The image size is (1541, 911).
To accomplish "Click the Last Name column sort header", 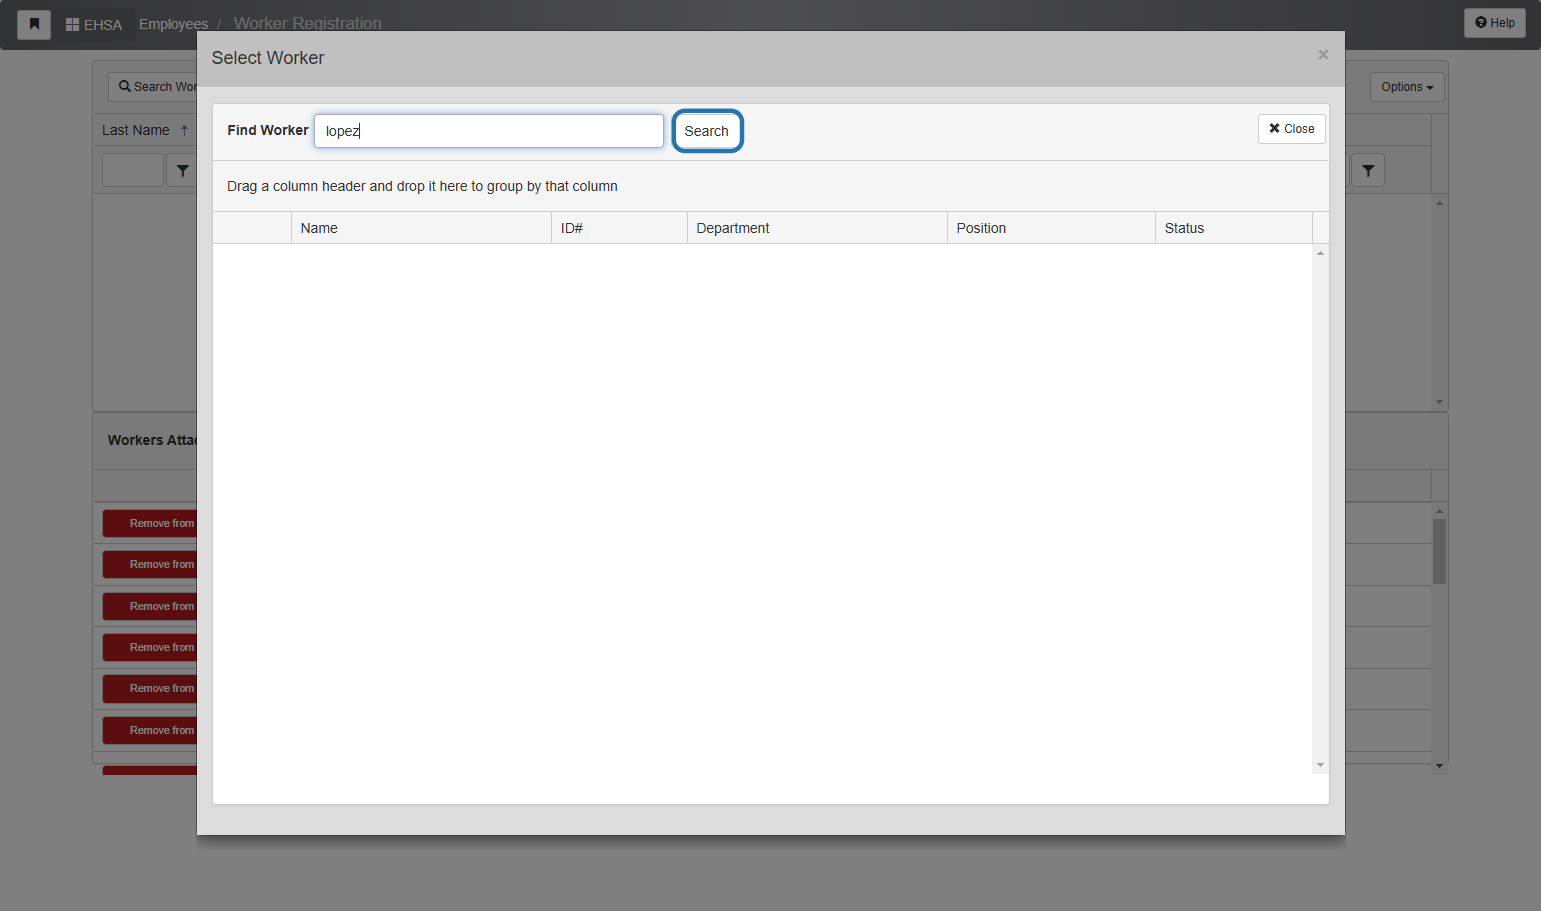I will (x=145, y=130).
